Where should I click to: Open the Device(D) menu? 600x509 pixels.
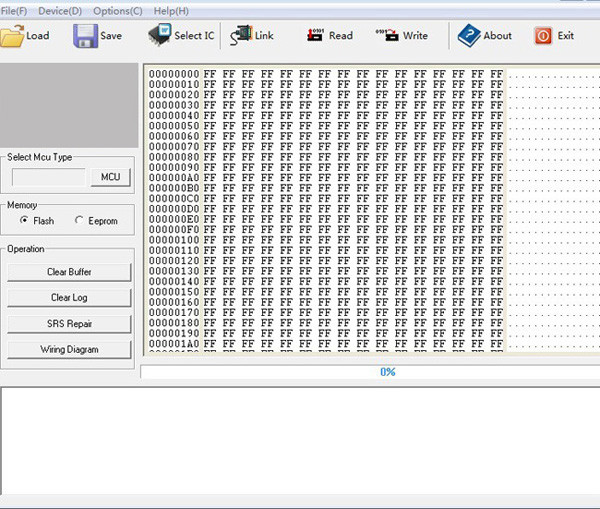[60, 11]
